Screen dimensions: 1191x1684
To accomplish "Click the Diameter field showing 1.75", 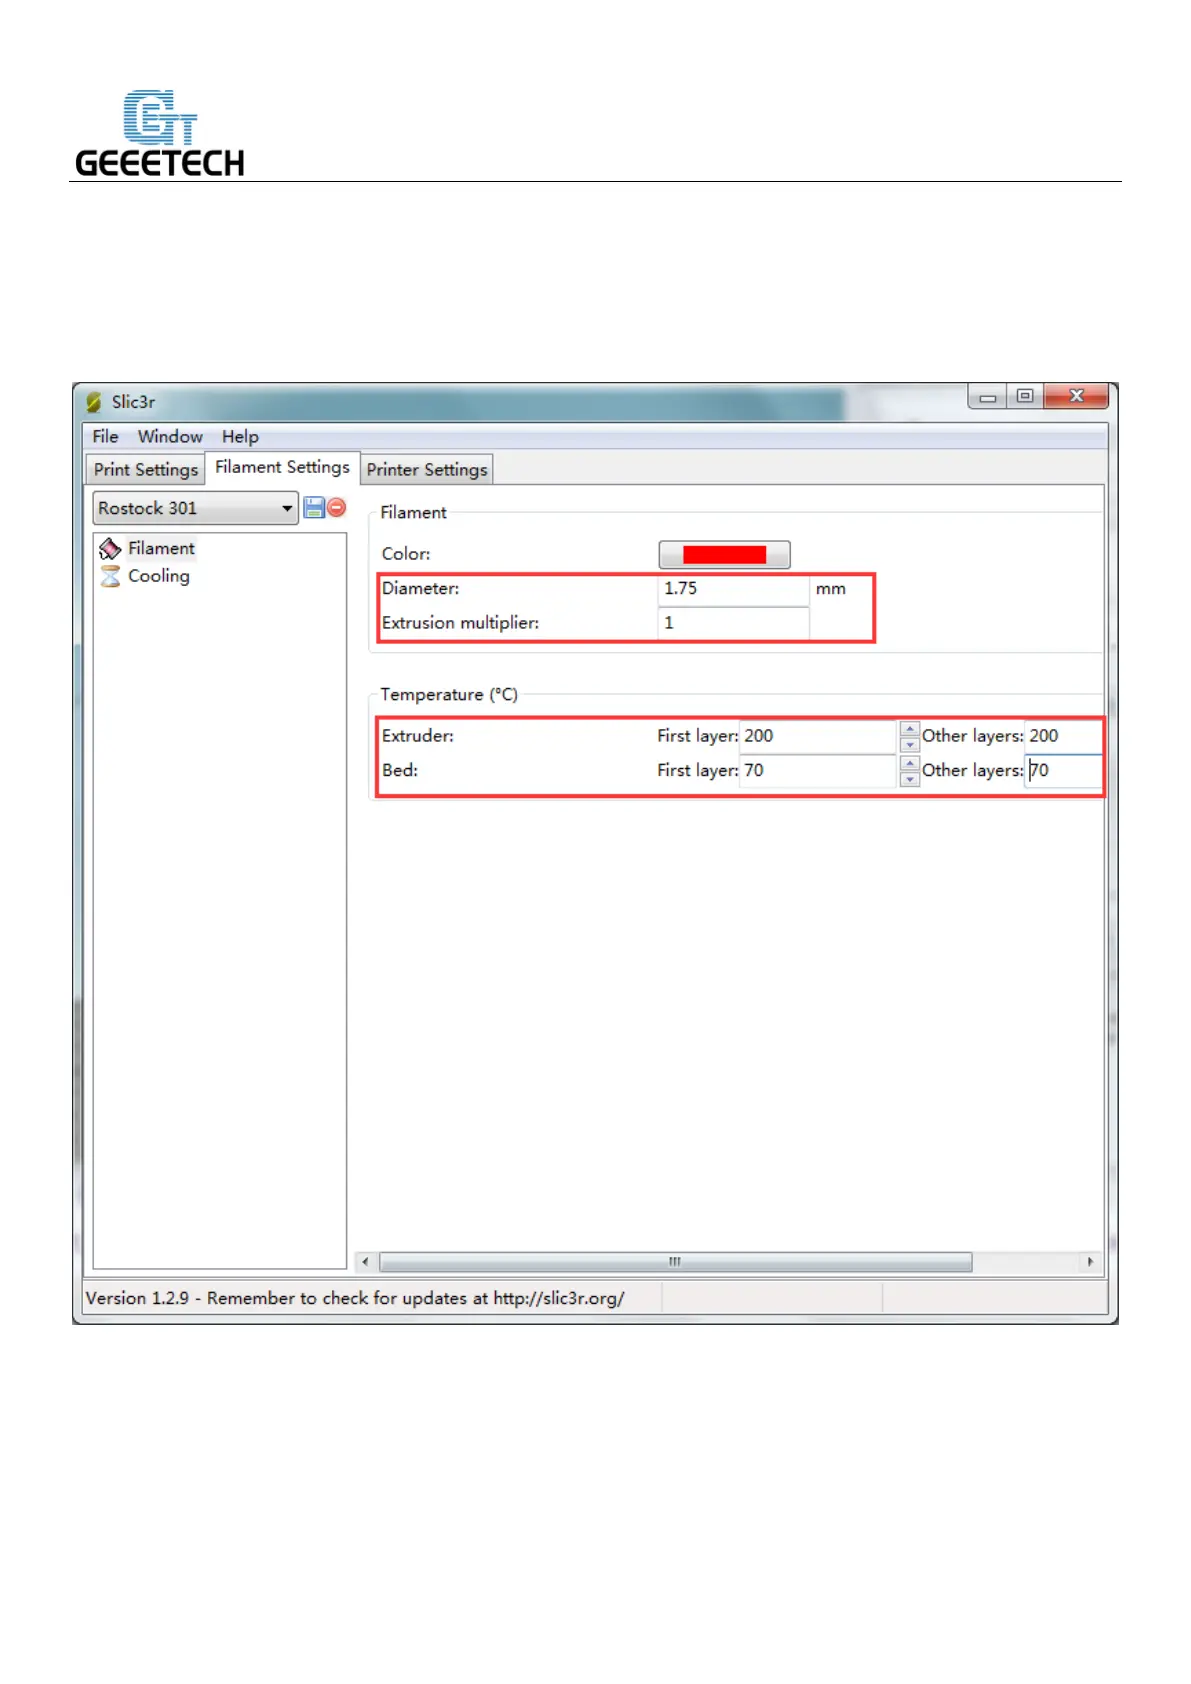I will (733, 589).
